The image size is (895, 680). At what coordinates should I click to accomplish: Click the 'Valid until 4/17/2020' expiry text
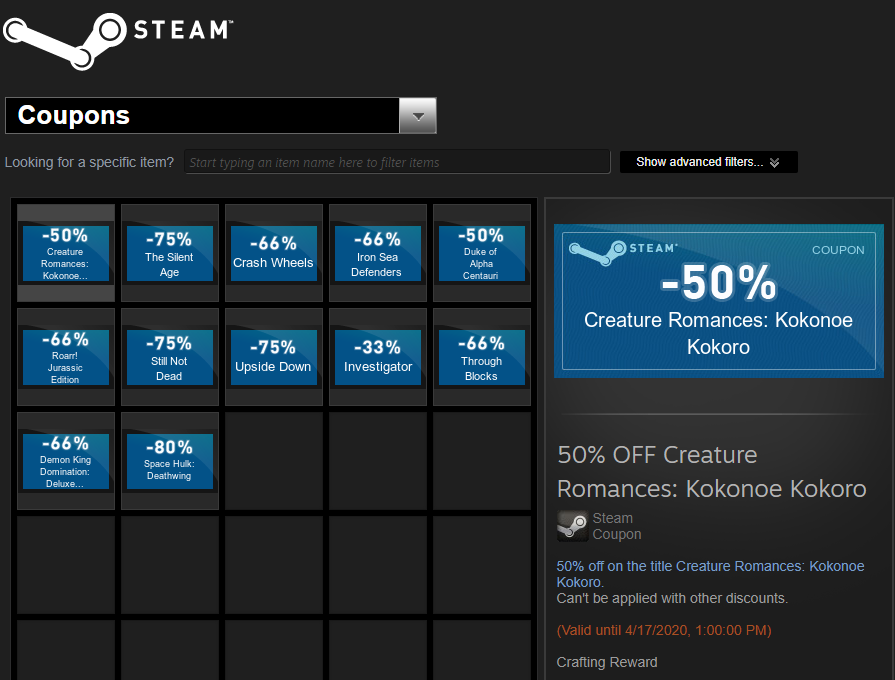[664, 630]
